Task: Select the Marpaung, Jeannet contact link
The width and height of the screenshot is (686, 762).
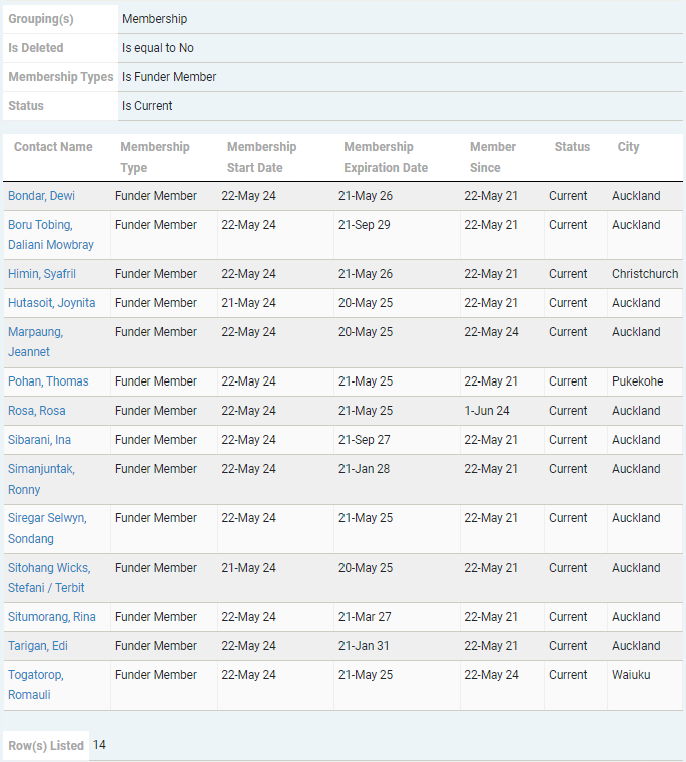Action: [x=35, y=342]
